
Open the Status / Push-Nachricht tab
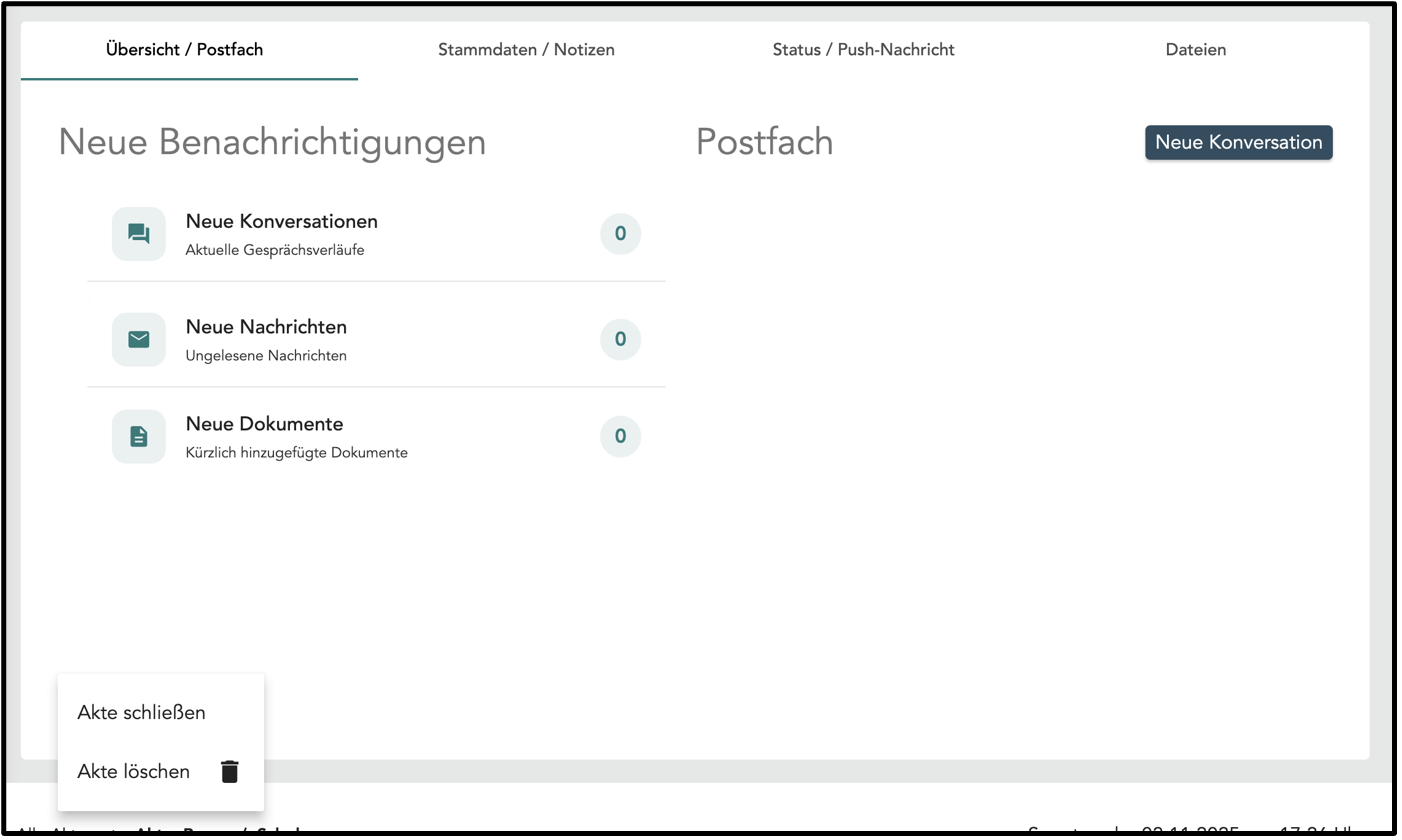point(863,50)
